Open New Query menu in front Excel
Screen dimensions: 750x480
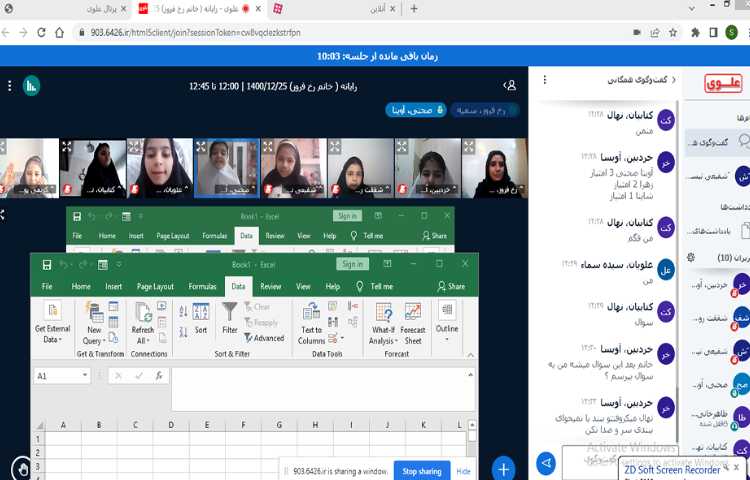pos(94,323)
